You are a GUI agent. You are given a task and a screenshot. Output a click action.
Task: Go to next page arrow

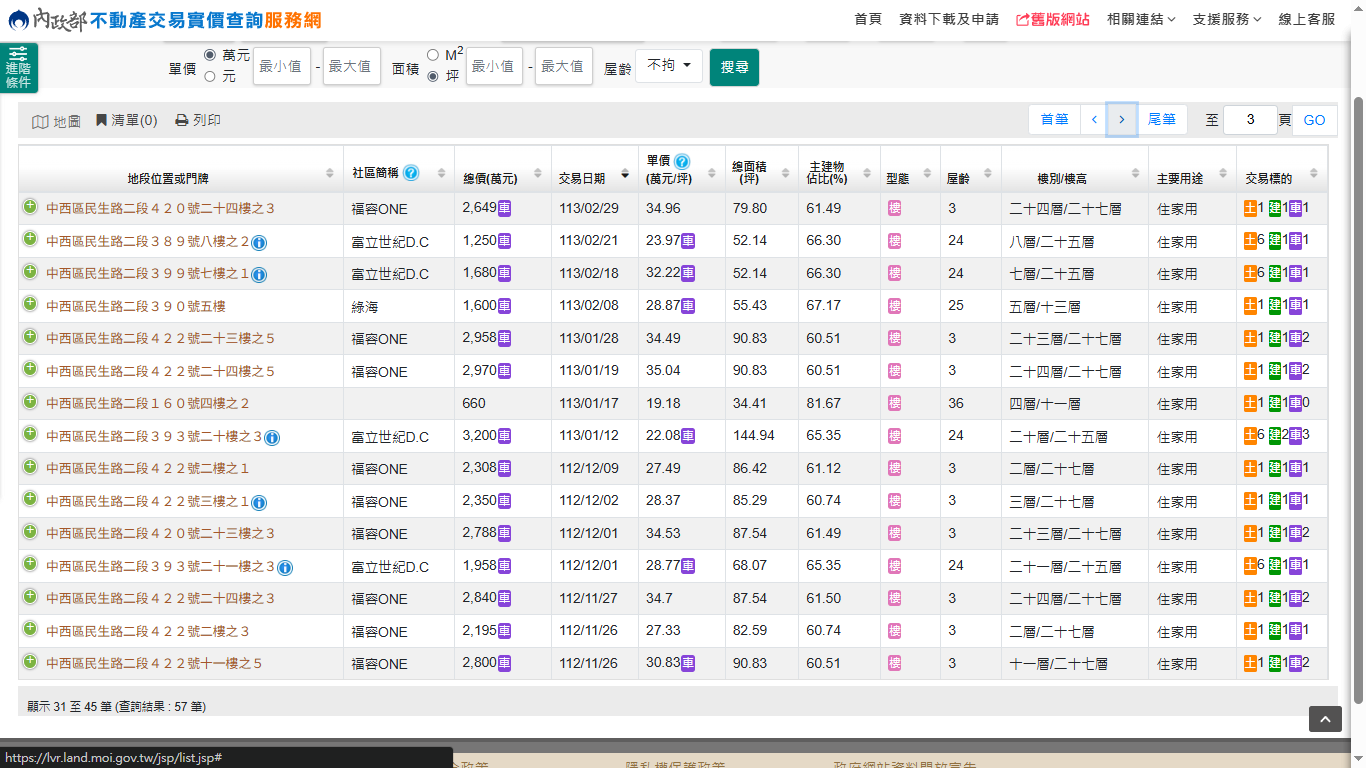coord(1122,120)
